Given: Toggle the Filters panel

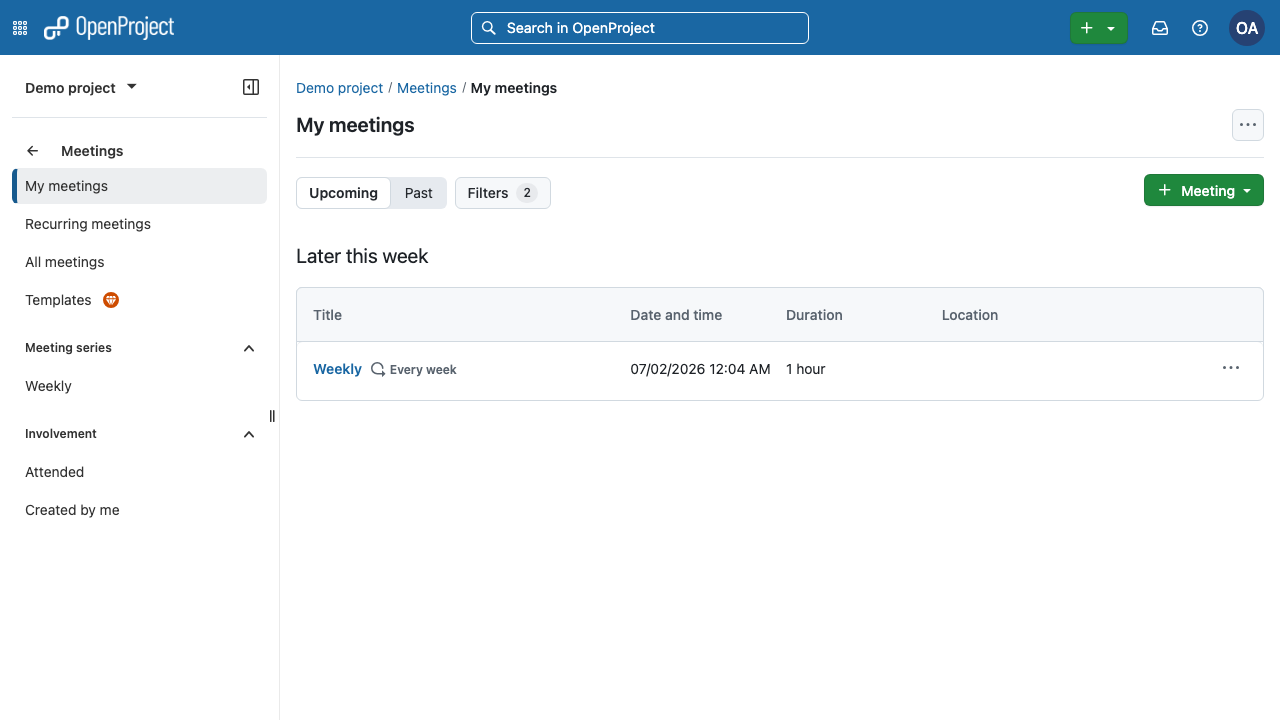Looking at the screenshot, I should click(x=503, y=193).
